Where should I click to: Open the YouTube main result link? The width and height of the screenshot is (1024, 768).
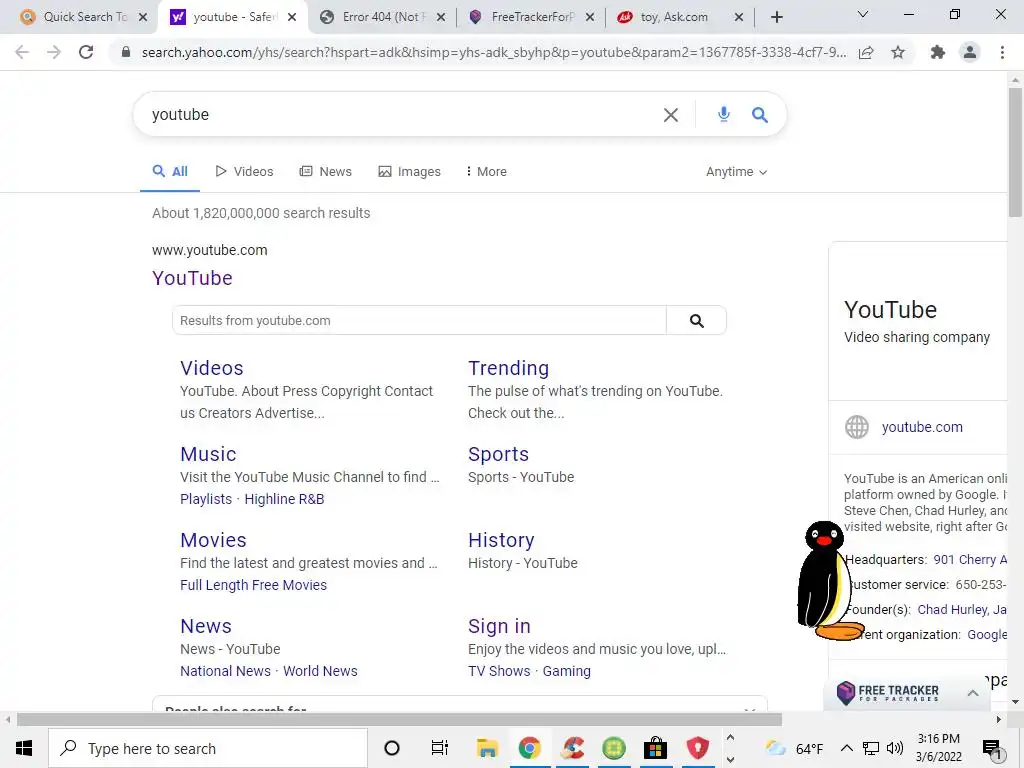192,278
